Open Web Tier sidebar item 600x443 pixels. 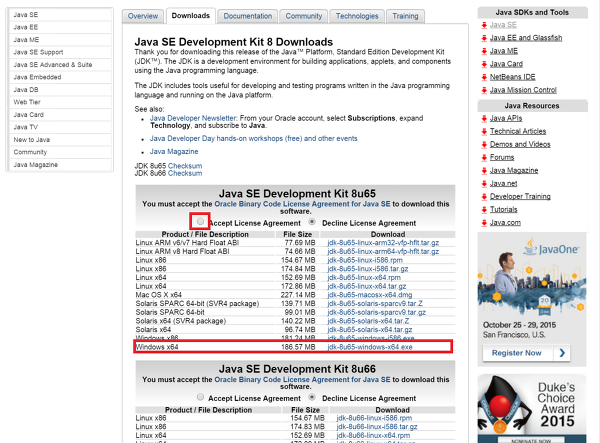[60, 102]
